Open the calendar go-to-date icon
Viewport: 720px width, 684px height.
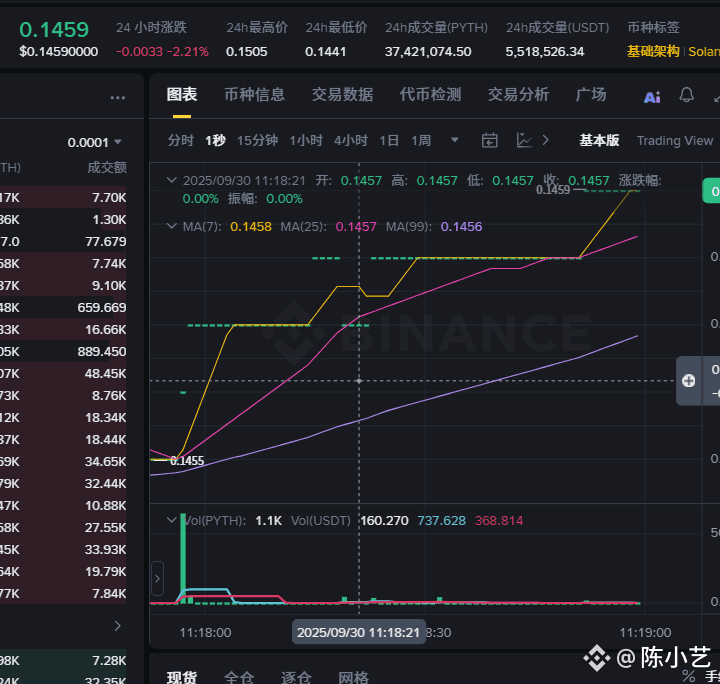point(490,141)
